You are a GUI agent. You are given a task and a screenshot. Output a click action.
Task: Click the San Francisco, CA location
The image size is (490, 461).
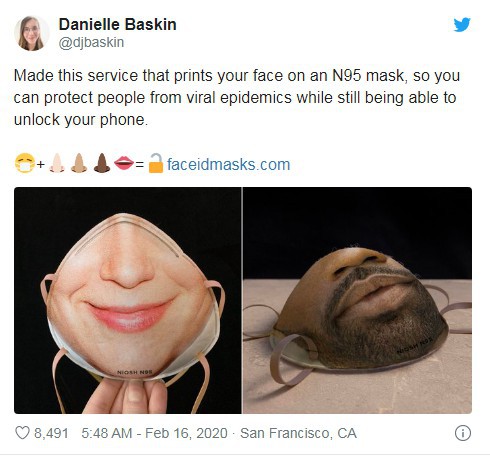coord(298,433)
